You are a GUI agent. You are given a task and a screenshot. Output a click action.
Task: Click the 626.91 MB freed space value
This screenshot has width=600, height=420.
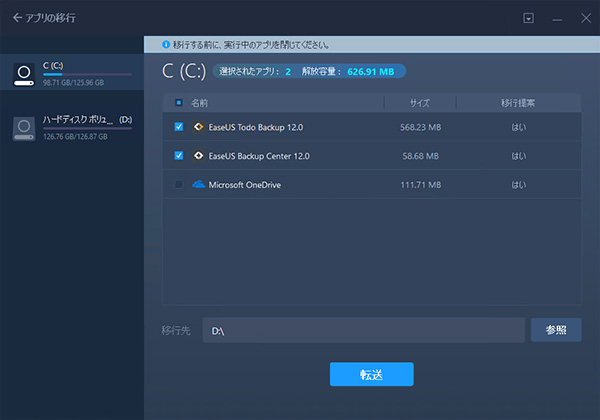[x=370, y=72]
